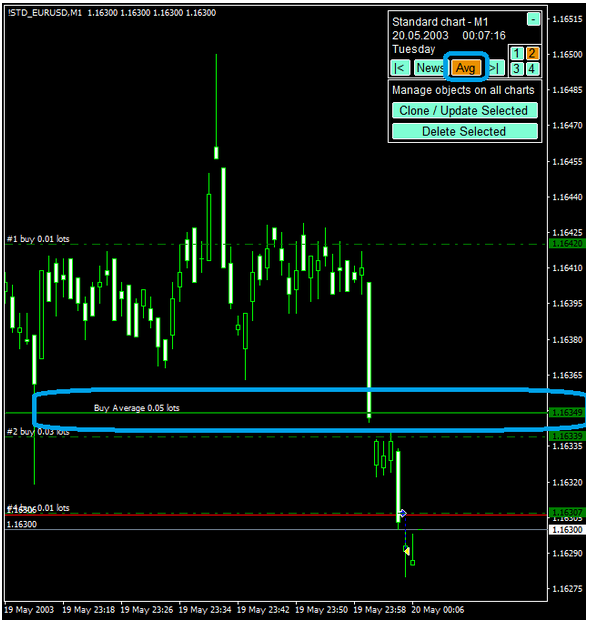Switch to chart layout 1

pos(516,53)
